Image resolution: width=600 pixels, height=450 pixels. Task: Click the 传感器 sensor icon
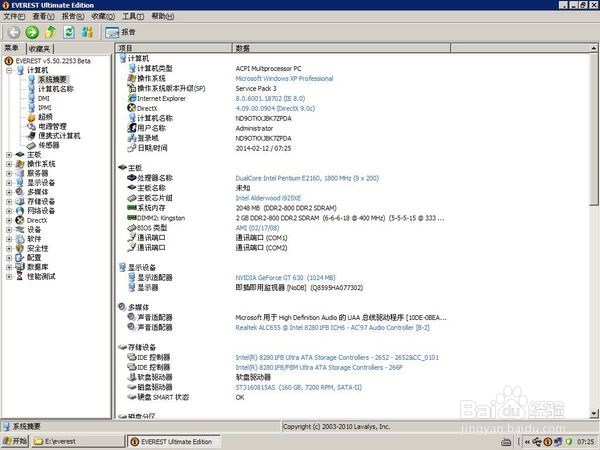pos(31,145)
